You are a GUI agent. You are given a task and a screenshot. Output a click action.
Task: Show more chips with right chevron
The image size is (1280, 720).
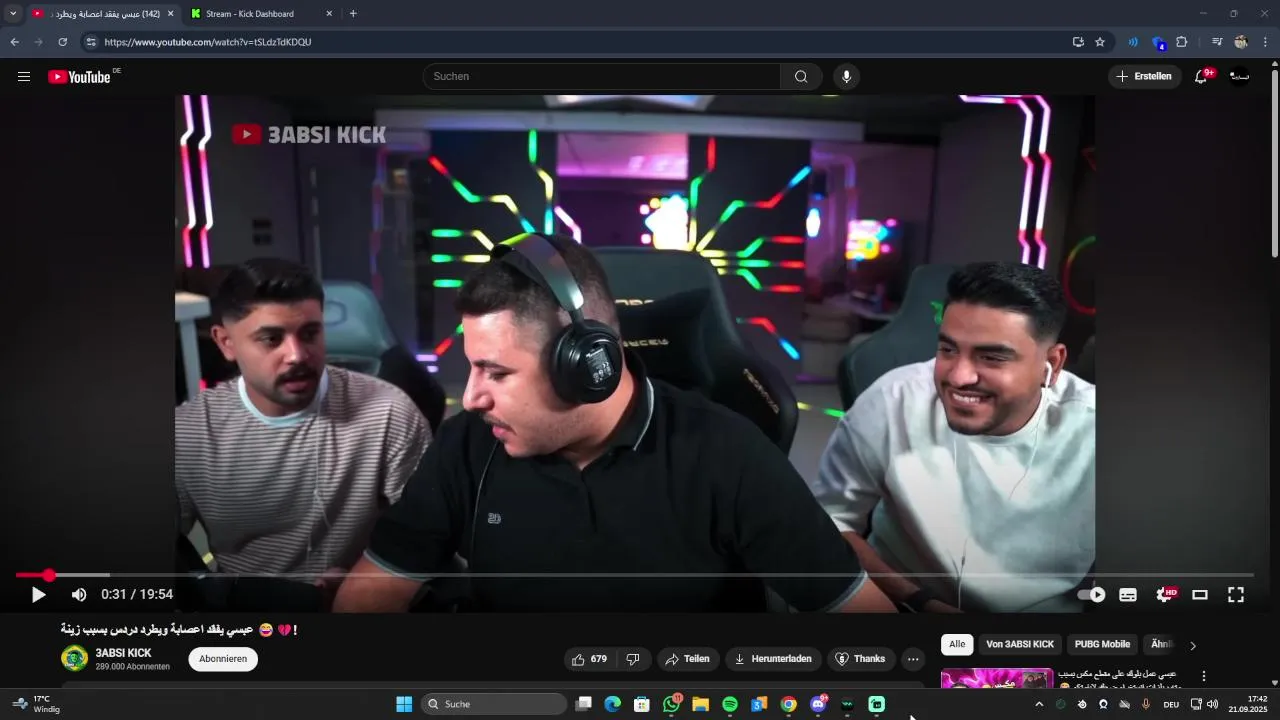pos(1192,646)
